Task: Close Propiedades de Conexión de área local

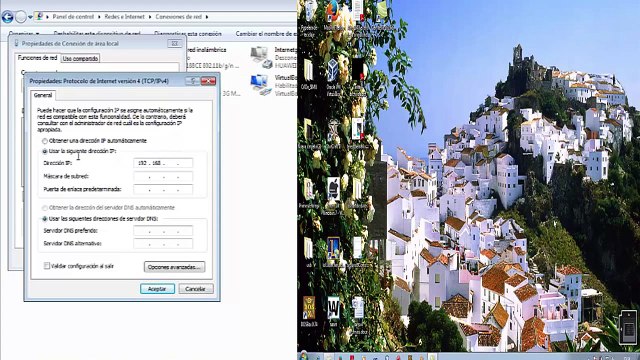Action: pyautogui.click(x=175, y=43)
